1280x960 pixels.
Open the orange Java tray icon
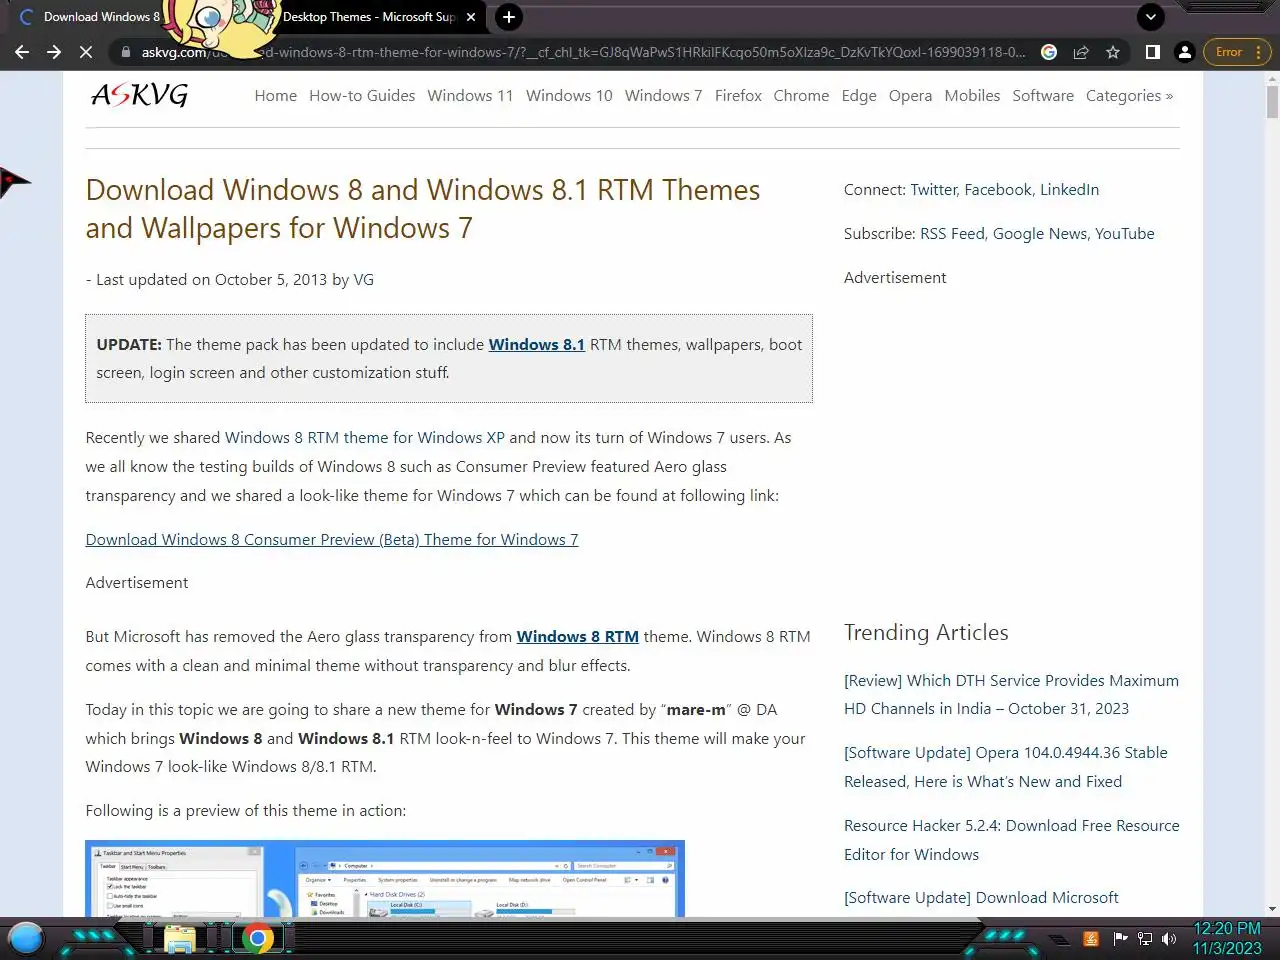coord(1091,939)
